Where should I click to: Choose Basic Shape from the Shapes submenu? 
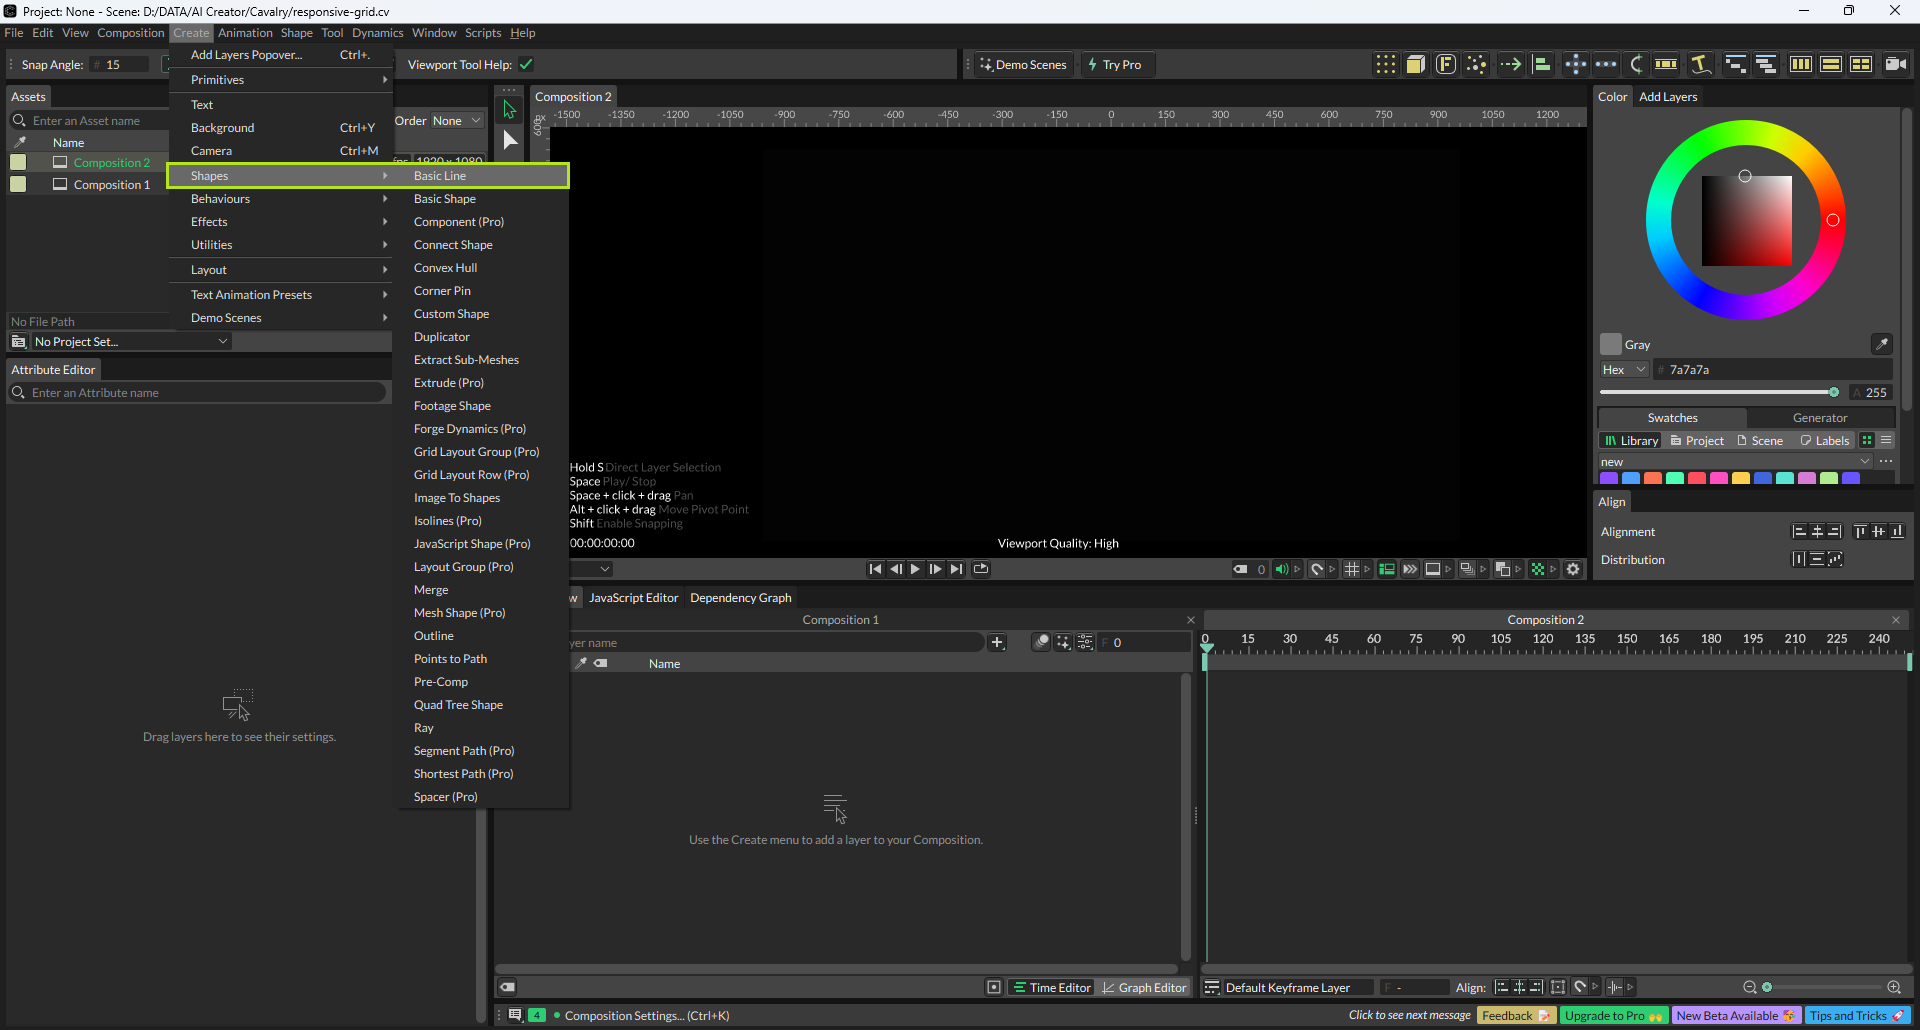pyautogui.click(x=445, y=199)
